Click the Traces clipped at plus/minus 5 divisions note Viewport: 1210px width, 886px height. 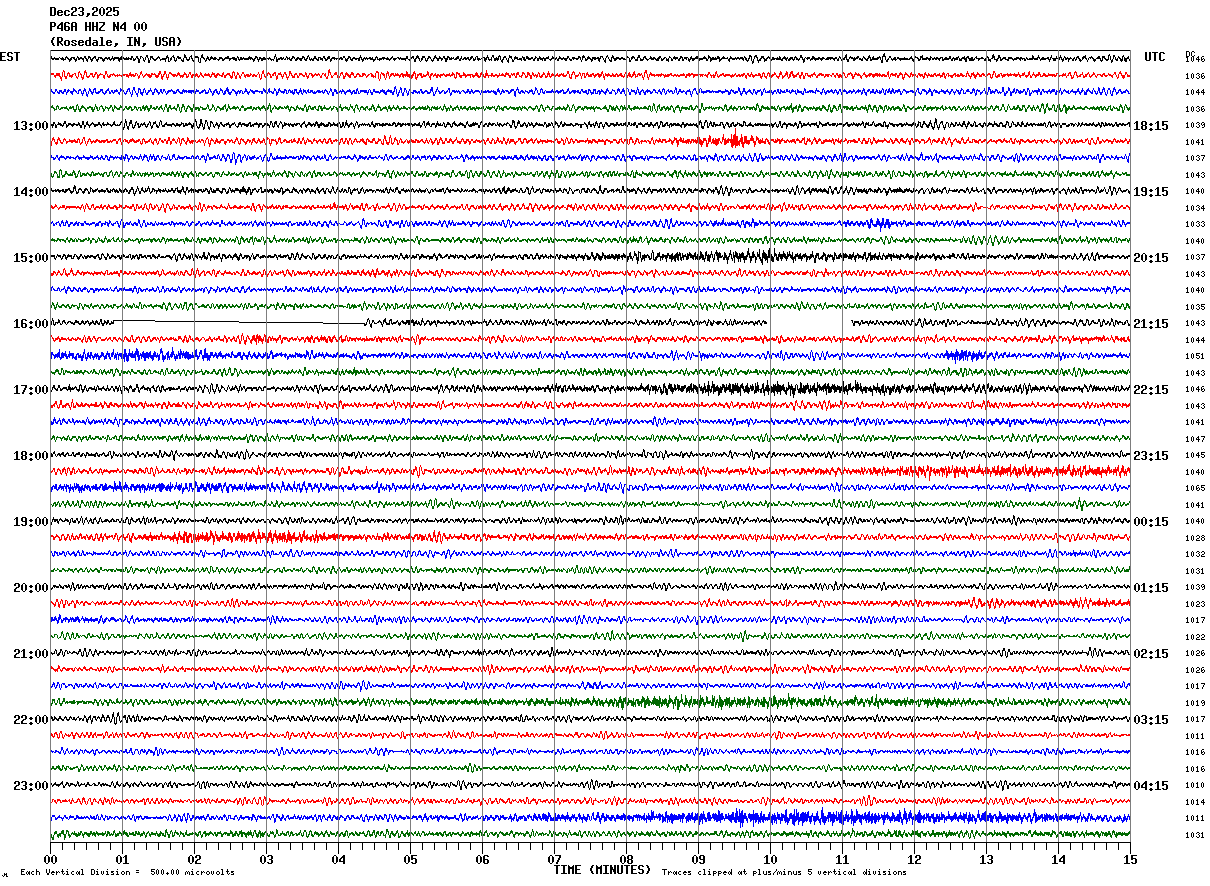pyautogui.click(x=784, y=872)
